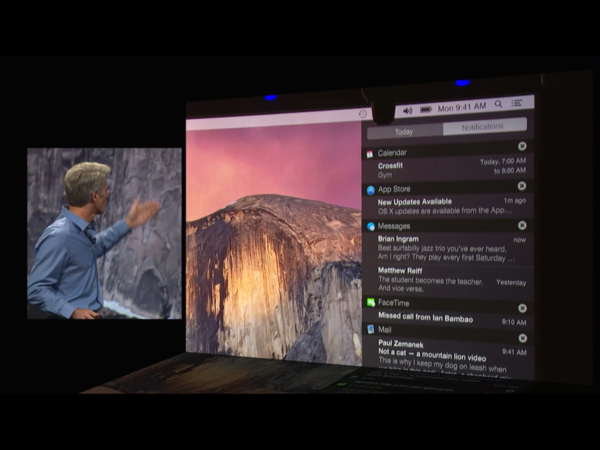Click the Messages section header label
This screenshot has height=450, width=600.
(x=394, y=226)
